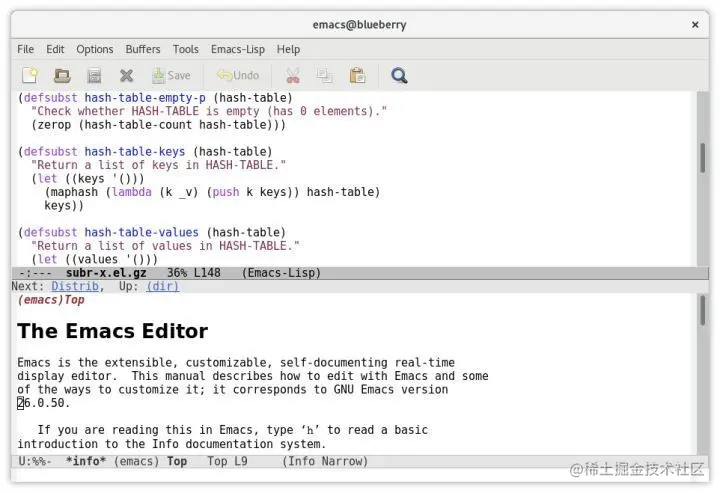Click the (Emacs-Lisp) mode indicator
Viewport: 720px width, 493px height.
click(281, 273)
